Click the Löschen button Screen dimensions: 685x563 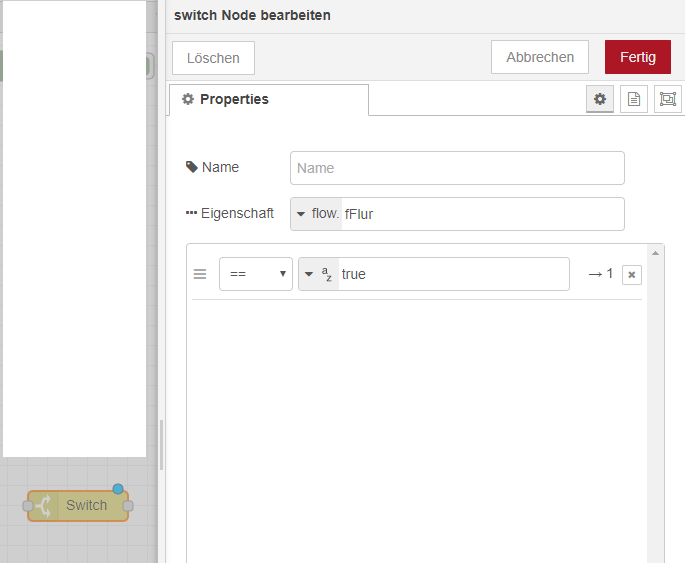[213, 58]
